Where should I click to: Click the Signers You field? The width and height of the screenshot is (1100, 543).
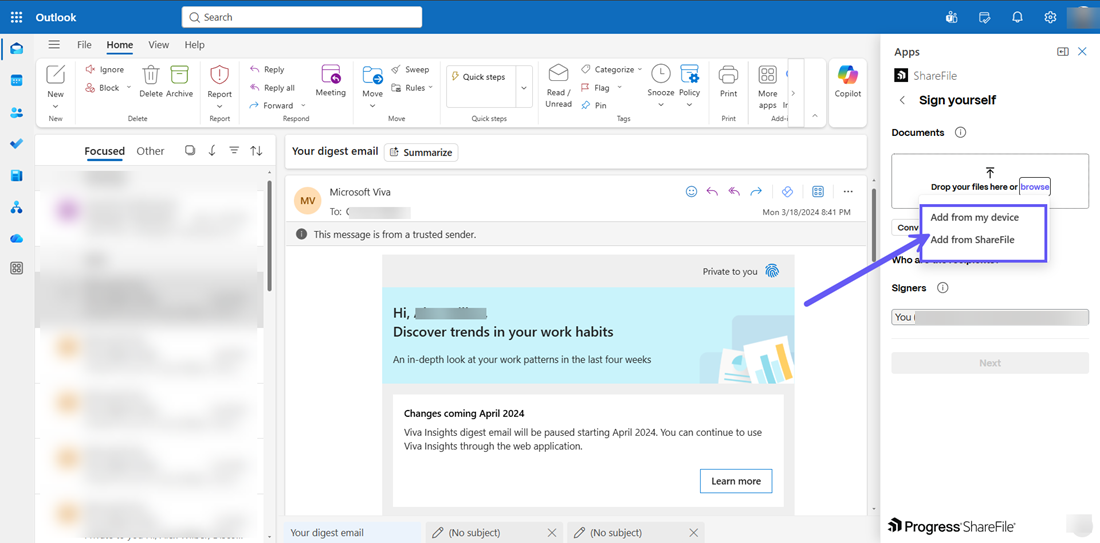point(990,317)
